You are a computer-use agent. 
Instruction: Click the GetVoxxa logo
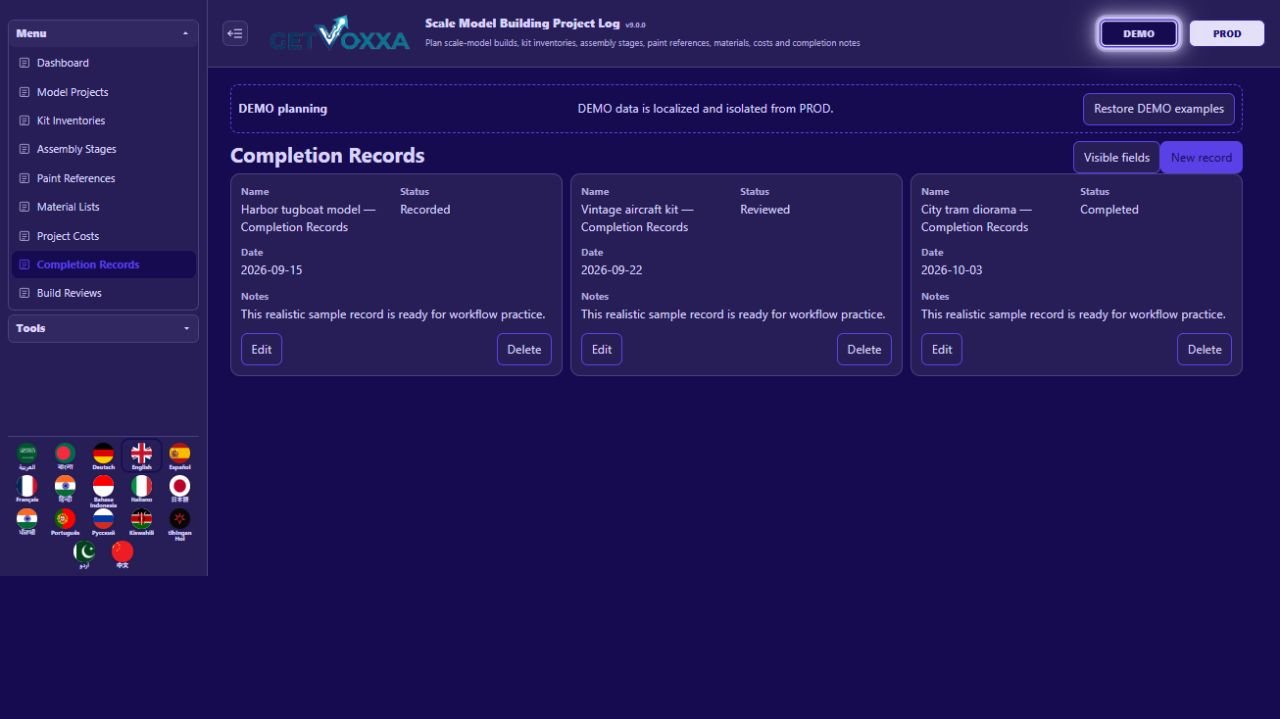pos(339,34)
